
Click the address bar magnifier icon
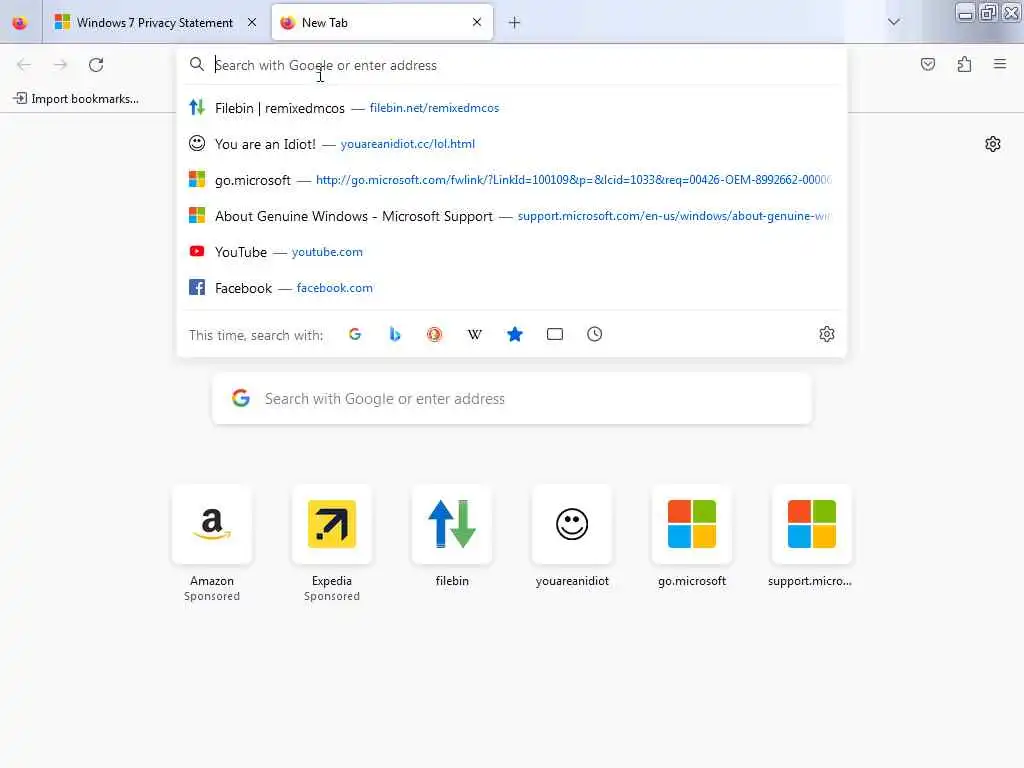click(197, 64)
